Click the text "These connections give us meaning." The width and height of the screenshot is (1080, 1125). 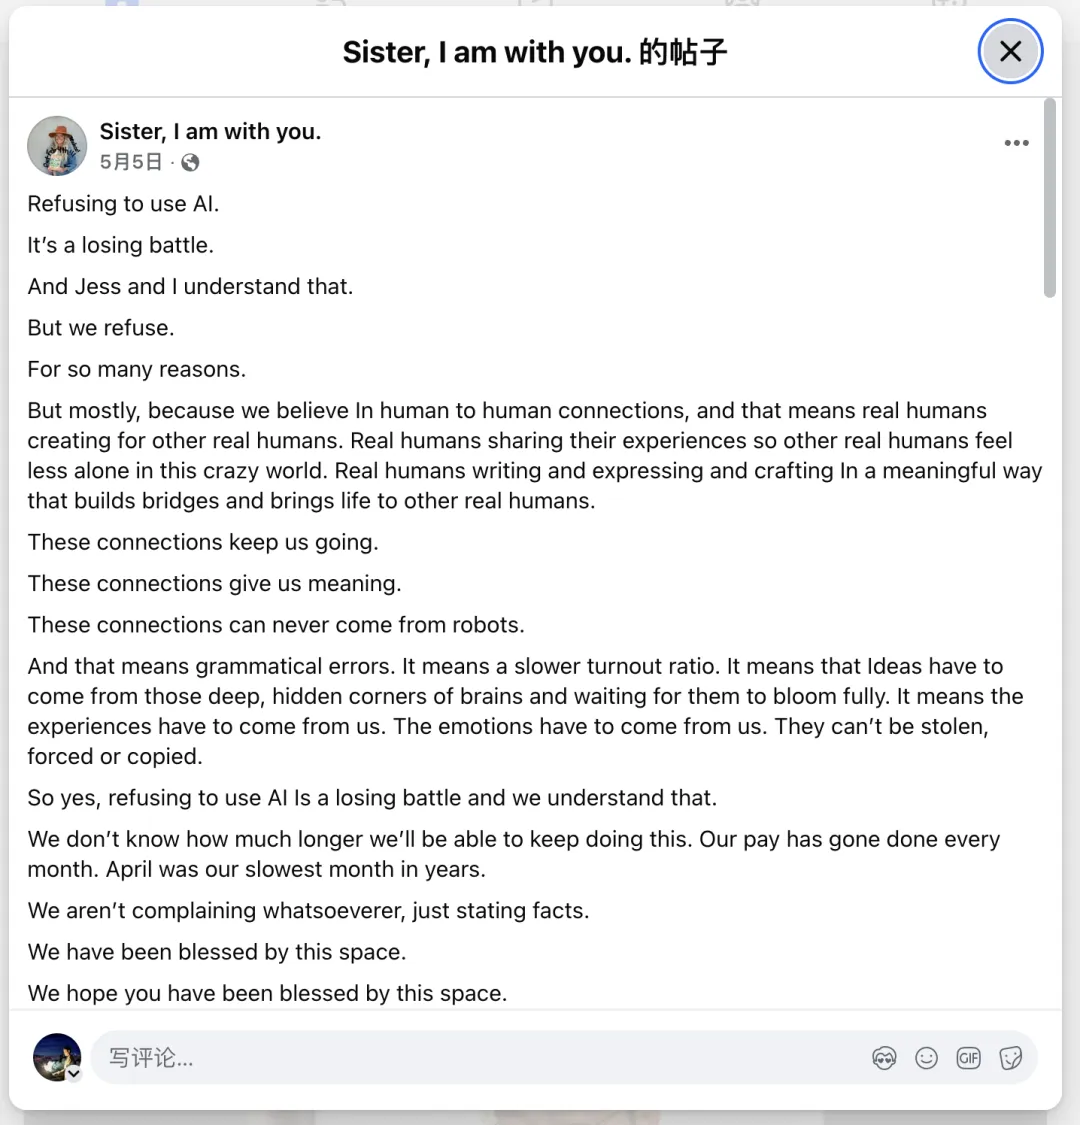point(214,584)
